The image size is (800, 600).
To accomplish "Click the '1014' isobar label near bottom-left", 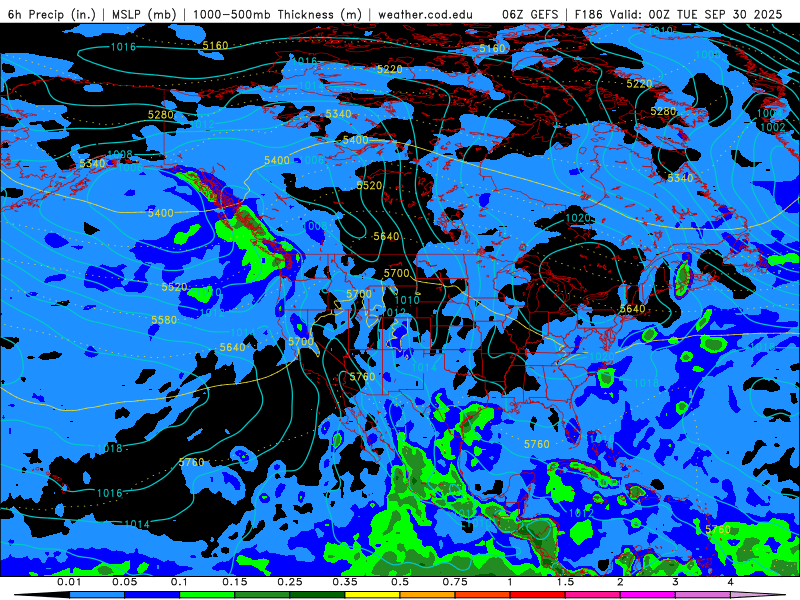I will [137, 524].
